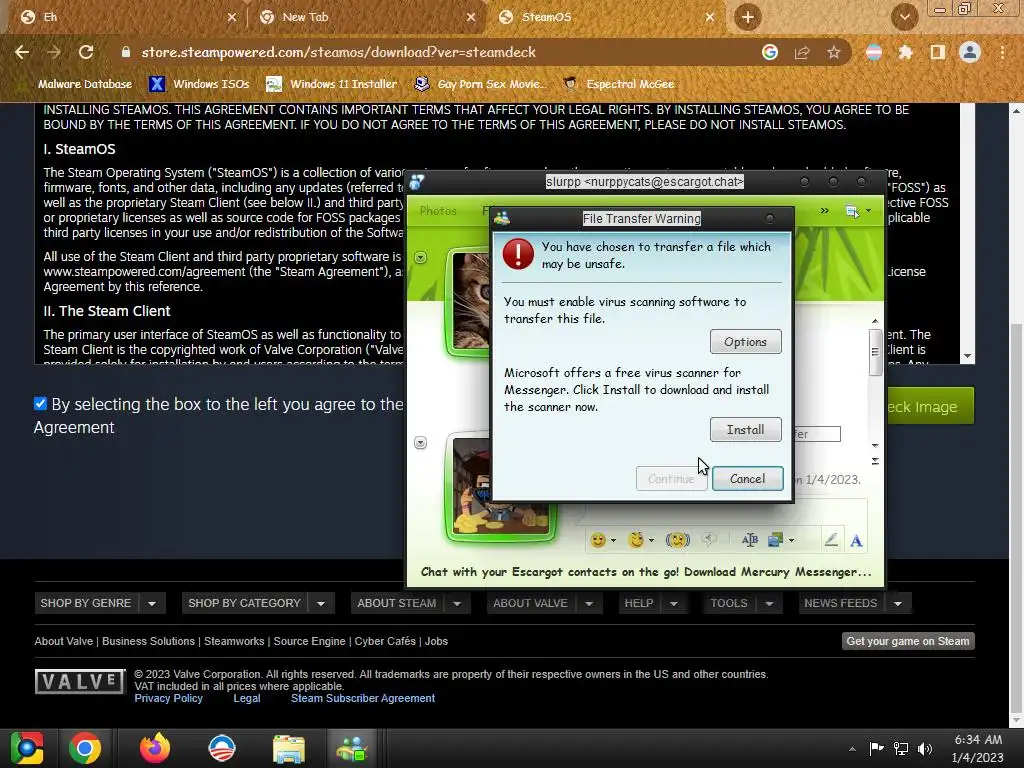This screenshot has width=1024, height=768.
Task: Switch to text typing mode A icon
Action: coord(856,541)
